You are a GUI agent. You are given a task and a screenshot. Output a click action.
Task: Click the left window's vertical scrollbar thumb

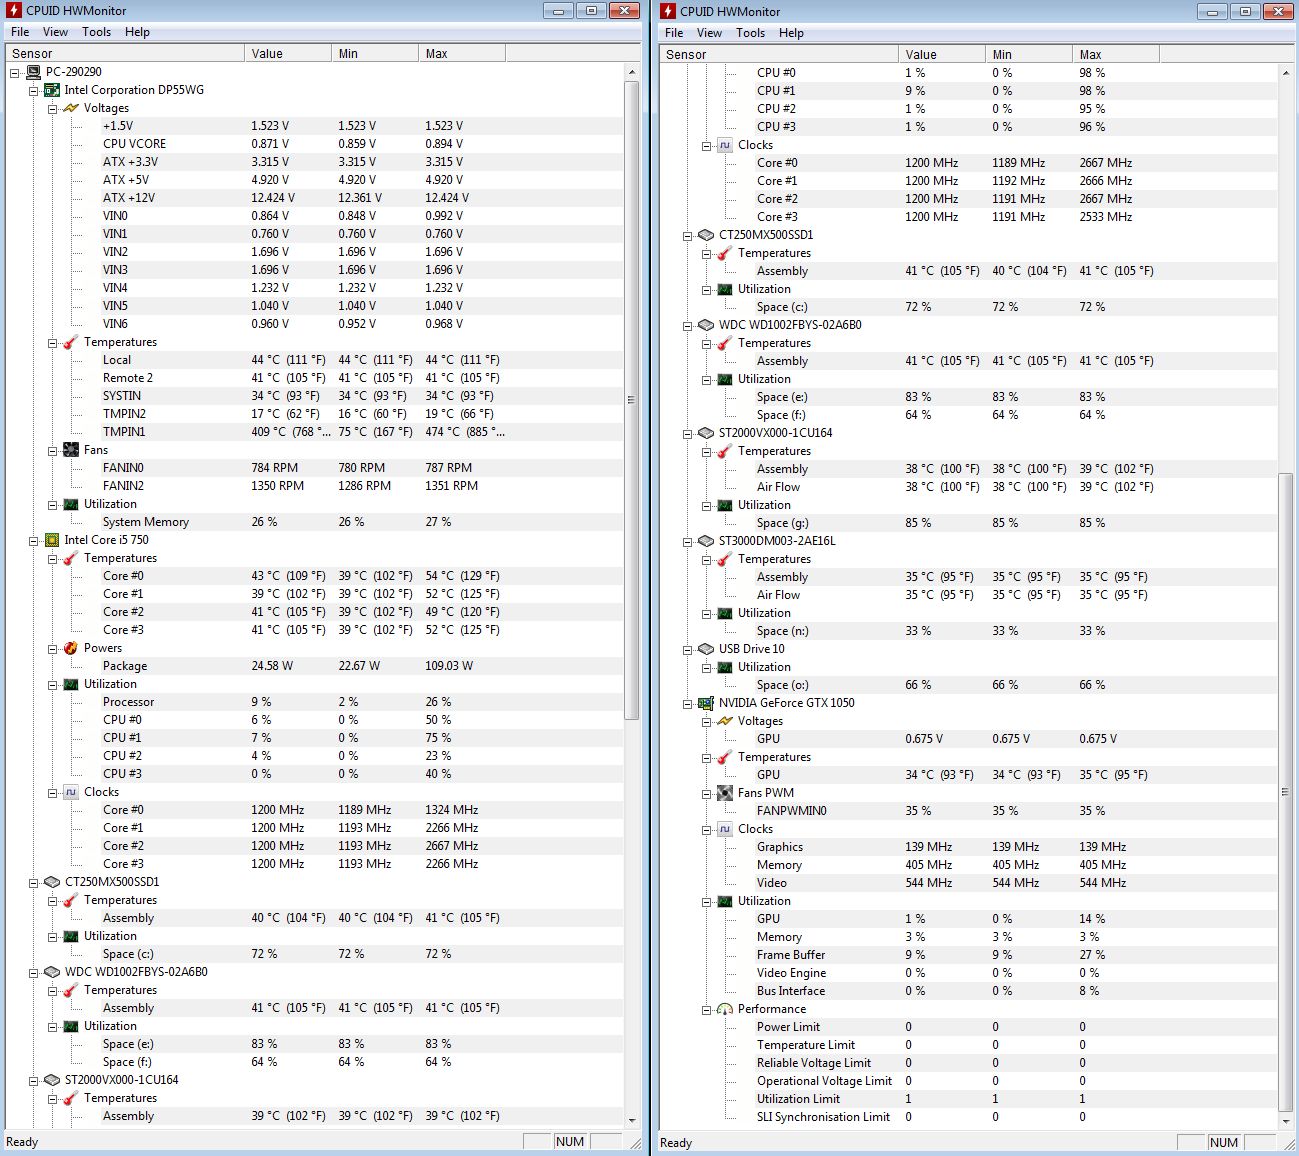coord(631,400)
